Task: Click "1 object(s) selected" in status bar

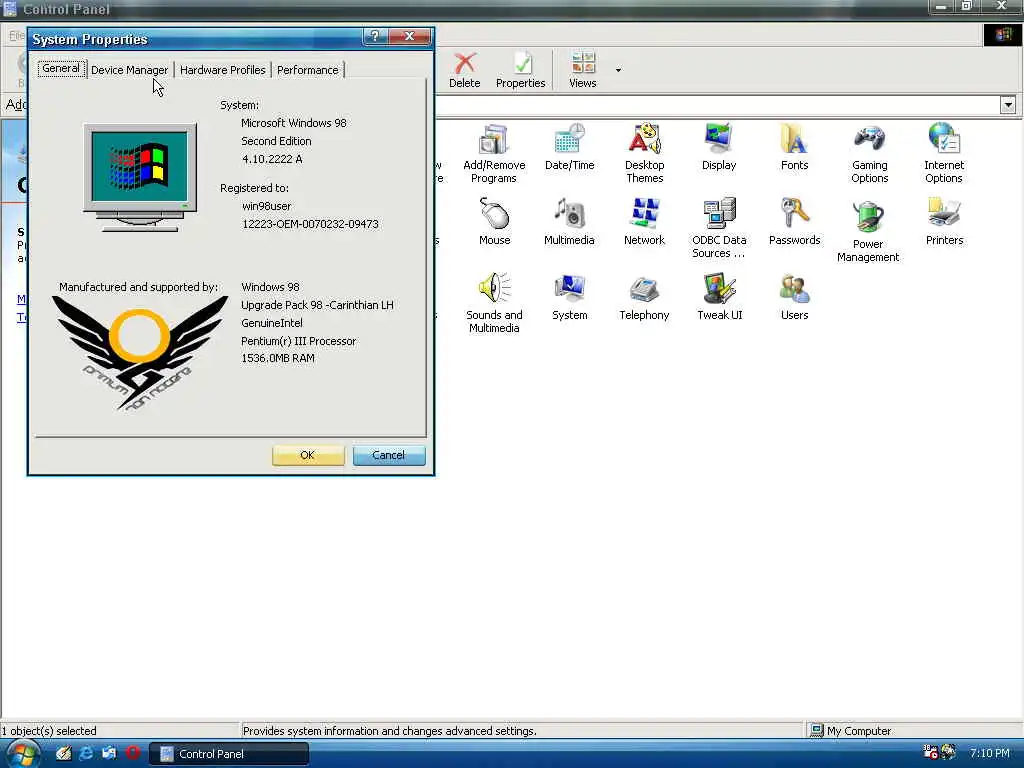Action: pyautogui.click(x=49, y=731)
